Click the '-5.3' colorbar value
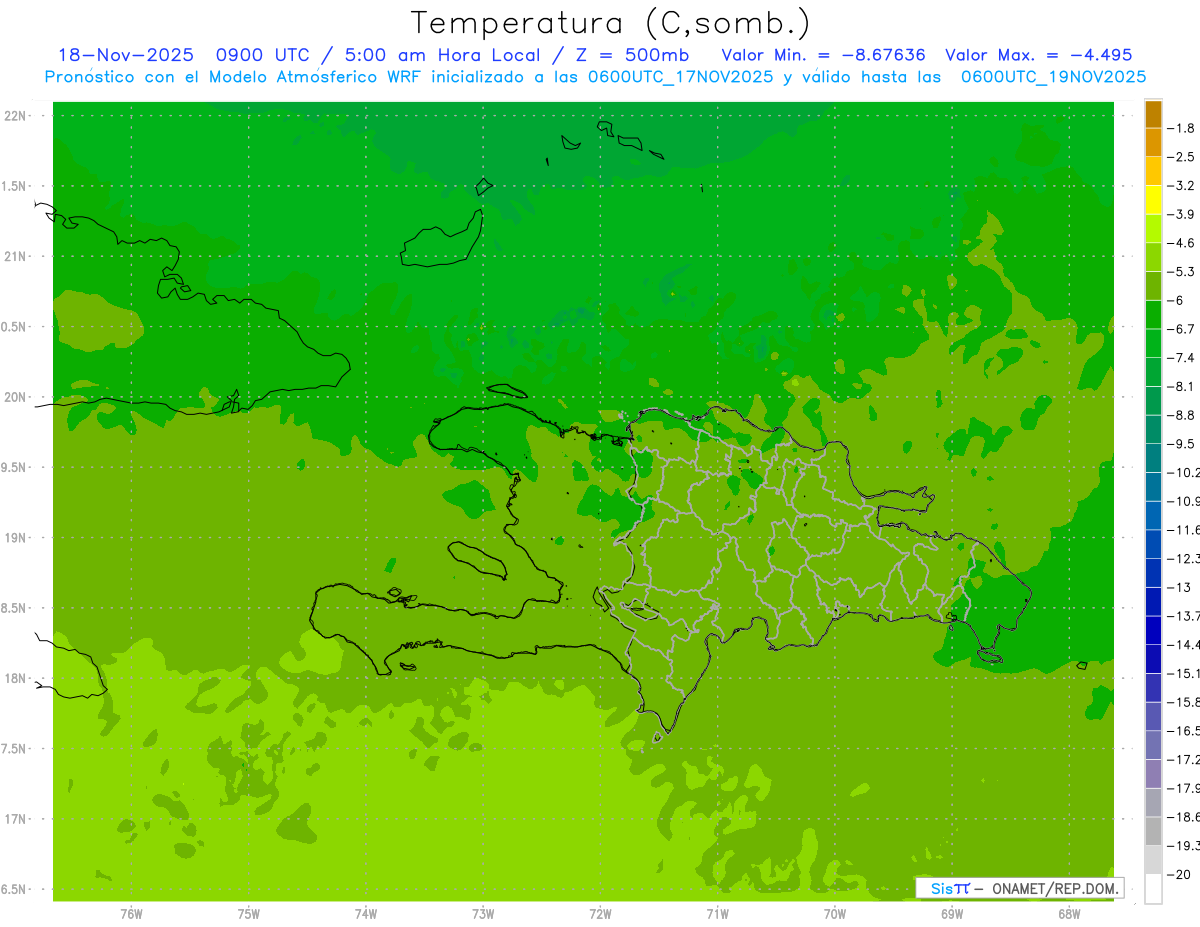Image resolution: width=1200 pixels, height=927 pixels. click(x=1183, y=271)
